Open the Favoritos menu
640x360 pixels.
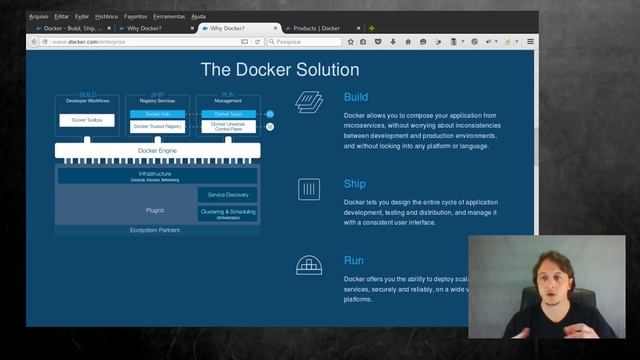pos(136,16)
